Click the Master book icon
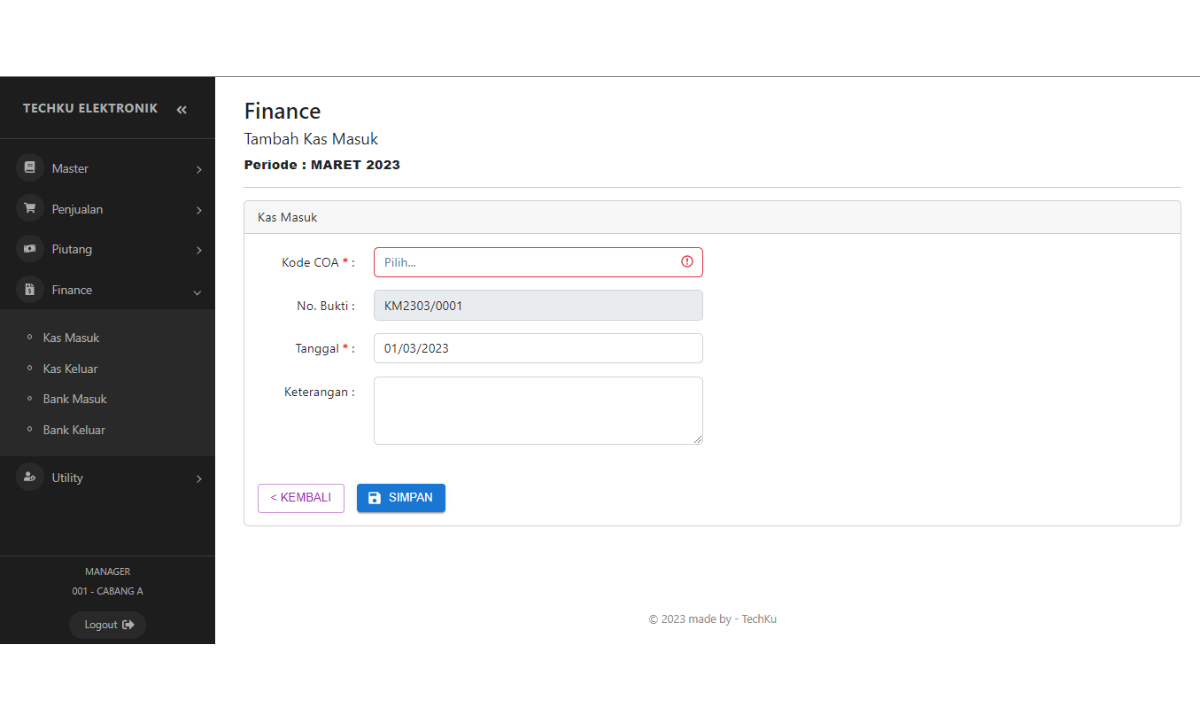 click(x=30, y=168)
